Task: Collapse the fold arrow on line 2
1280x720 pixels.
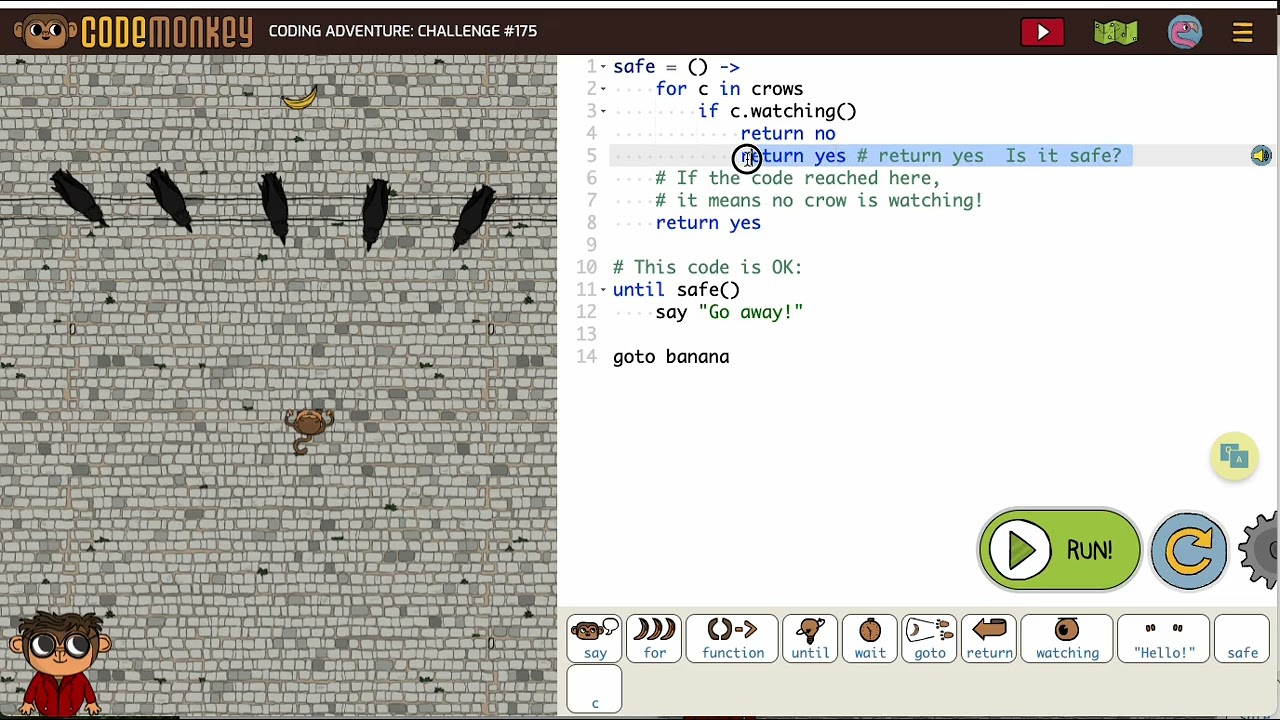Action: [602, 89]
